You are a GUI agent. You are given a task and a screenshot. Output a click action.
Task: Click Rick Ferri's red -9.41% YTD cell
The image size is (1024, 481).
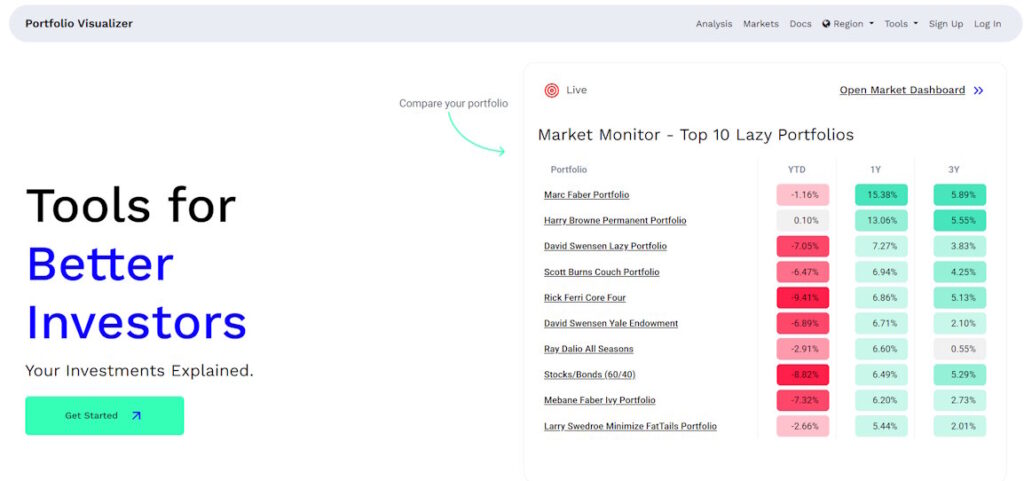click(802, 298)
